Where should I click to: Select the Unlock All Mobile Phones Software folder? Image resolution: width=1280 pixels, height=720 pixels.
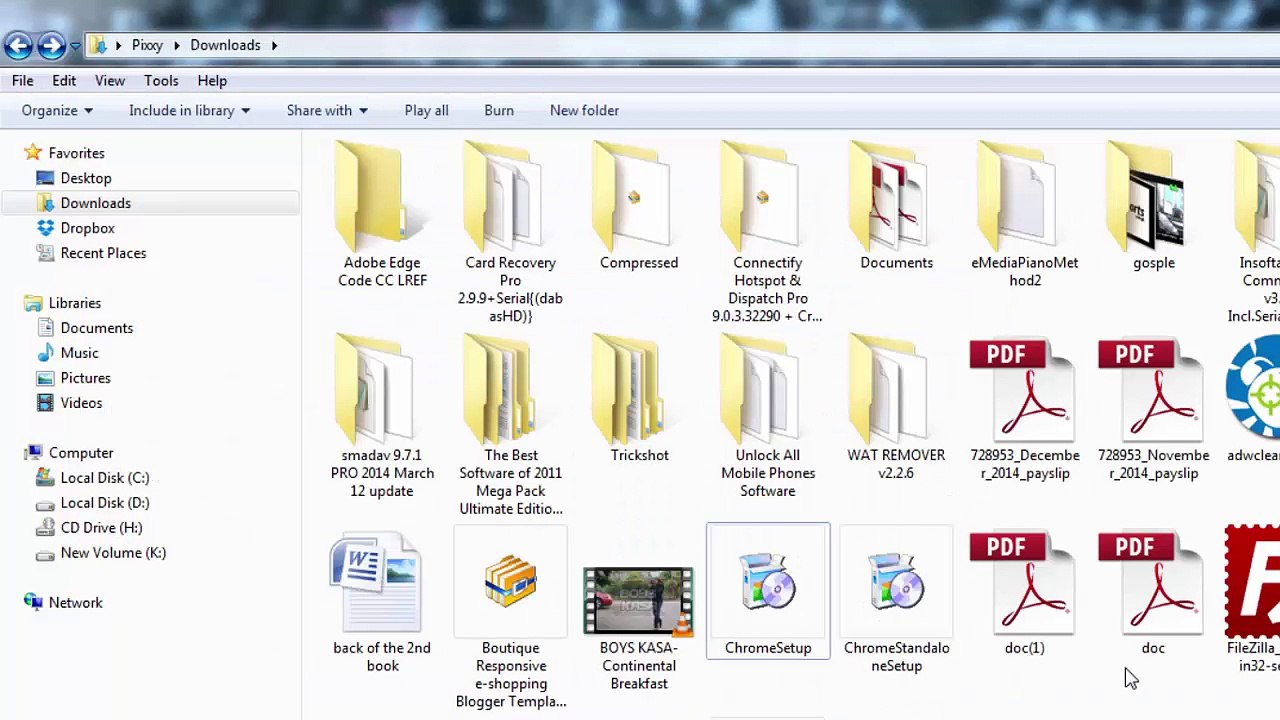(767, 416)
